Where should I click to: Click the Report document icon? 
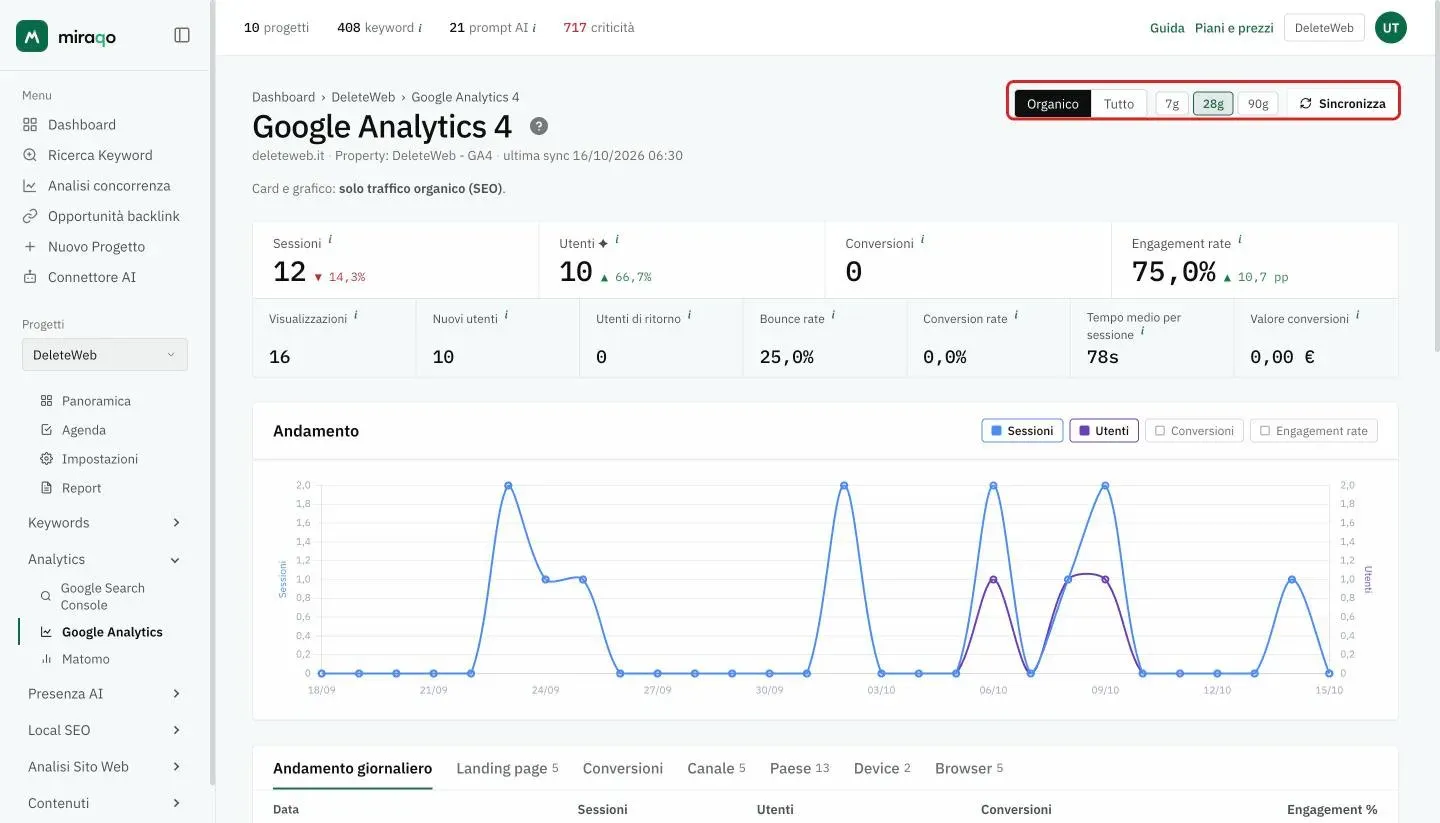pyautogui.click(x=46, y=488)
